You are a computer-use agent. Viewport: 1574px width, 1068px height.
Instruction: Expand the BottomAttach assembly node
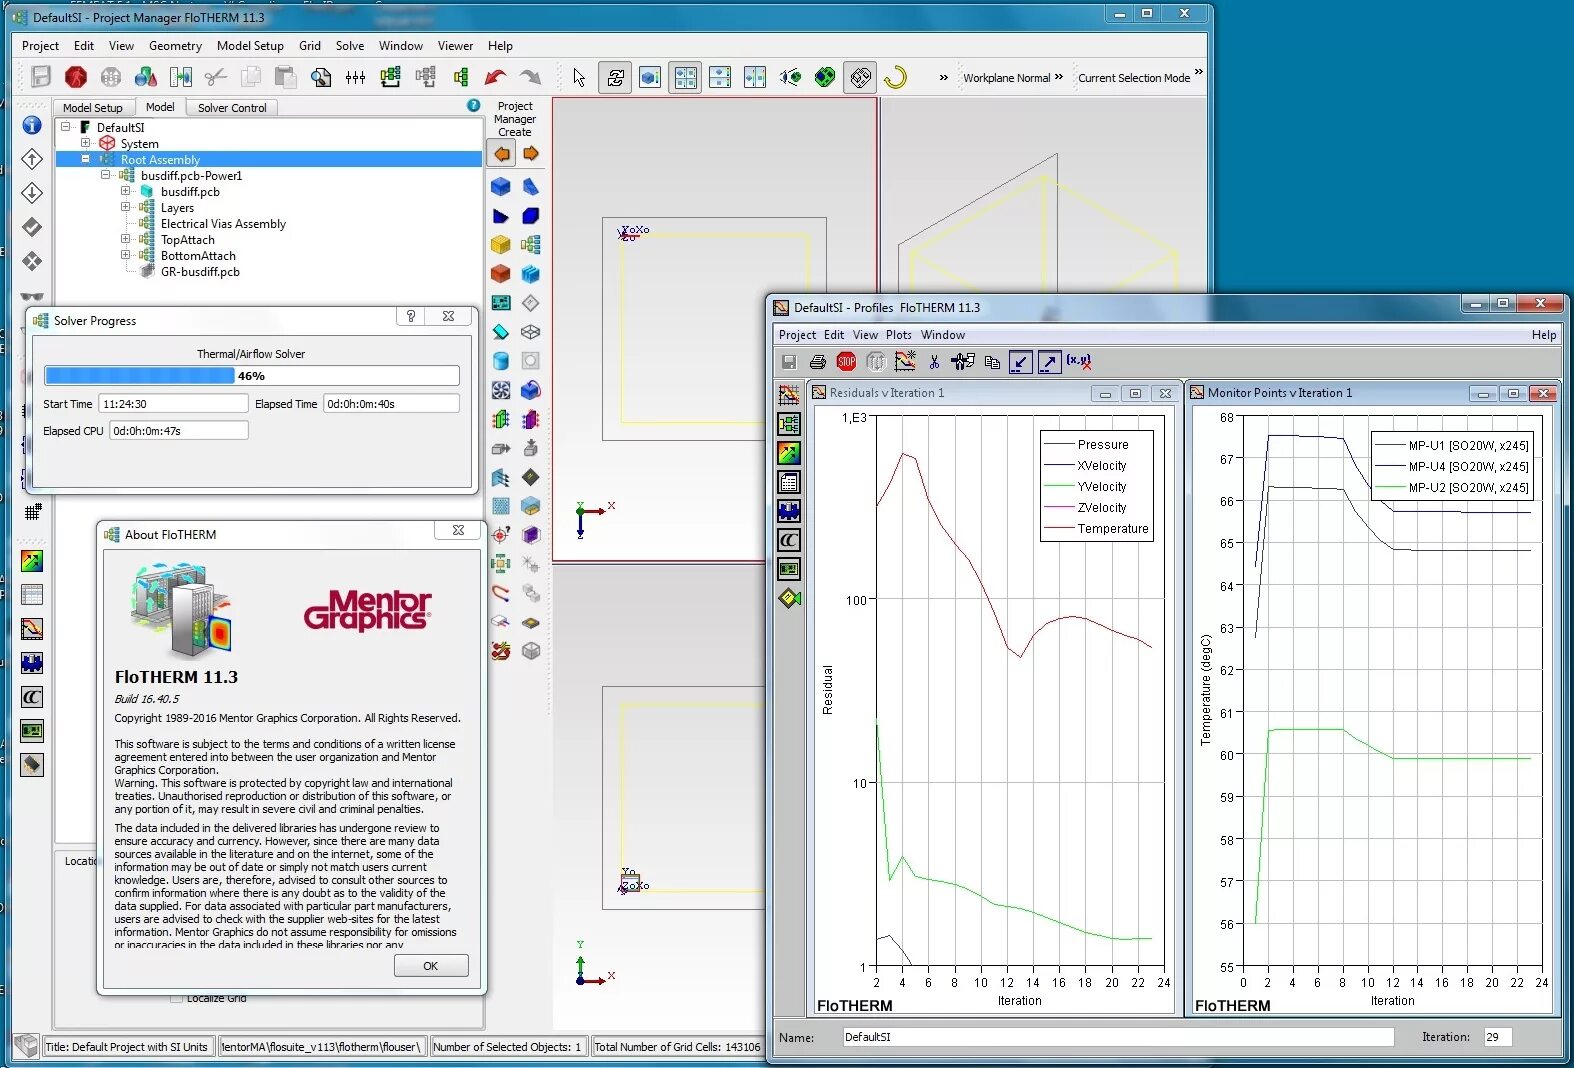click(x=125, y=255)
